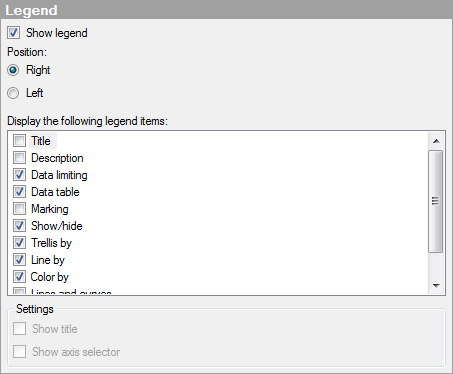Enable the Marking legend item
The height and width of the screenshot is (374, 453).
19,209
